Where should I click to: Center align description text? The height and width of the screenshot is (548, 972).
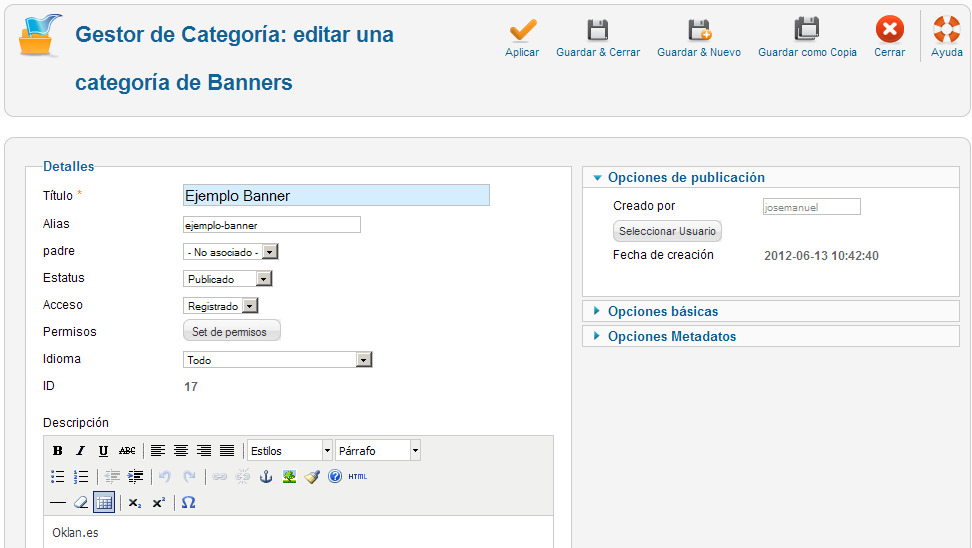pos(181,451)
